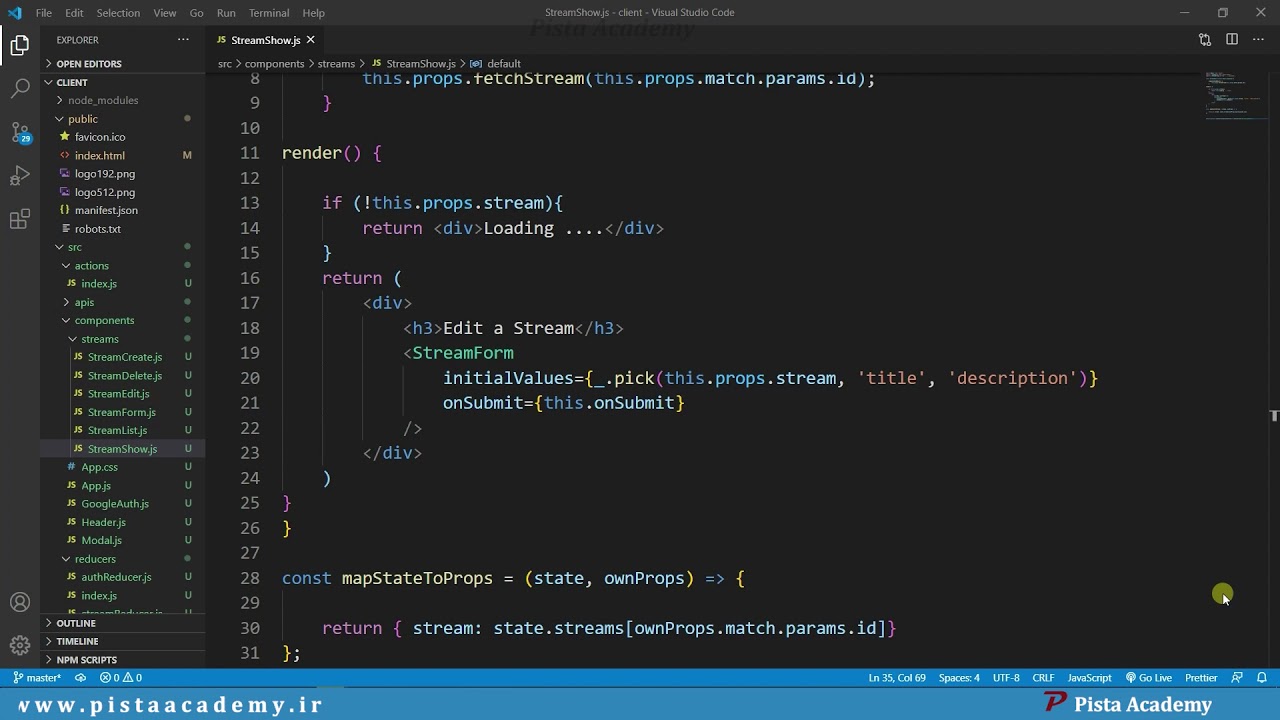The height and width of the screenshot is (720, 1280).
Task: Click the code minimap preview
Action: [1234, 97]
